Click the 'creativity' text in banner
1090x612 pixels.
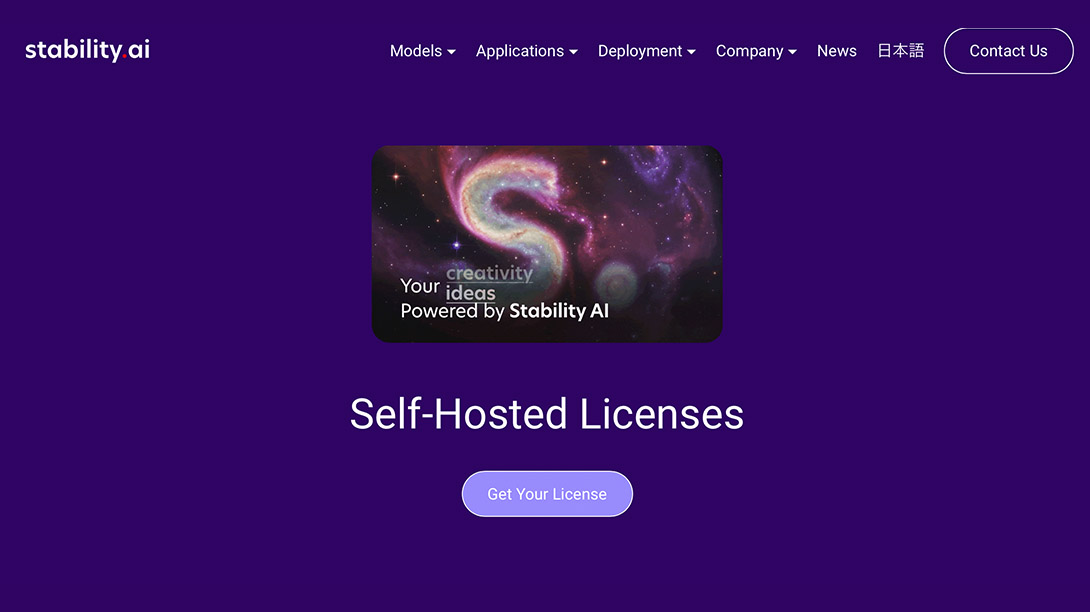489,273
